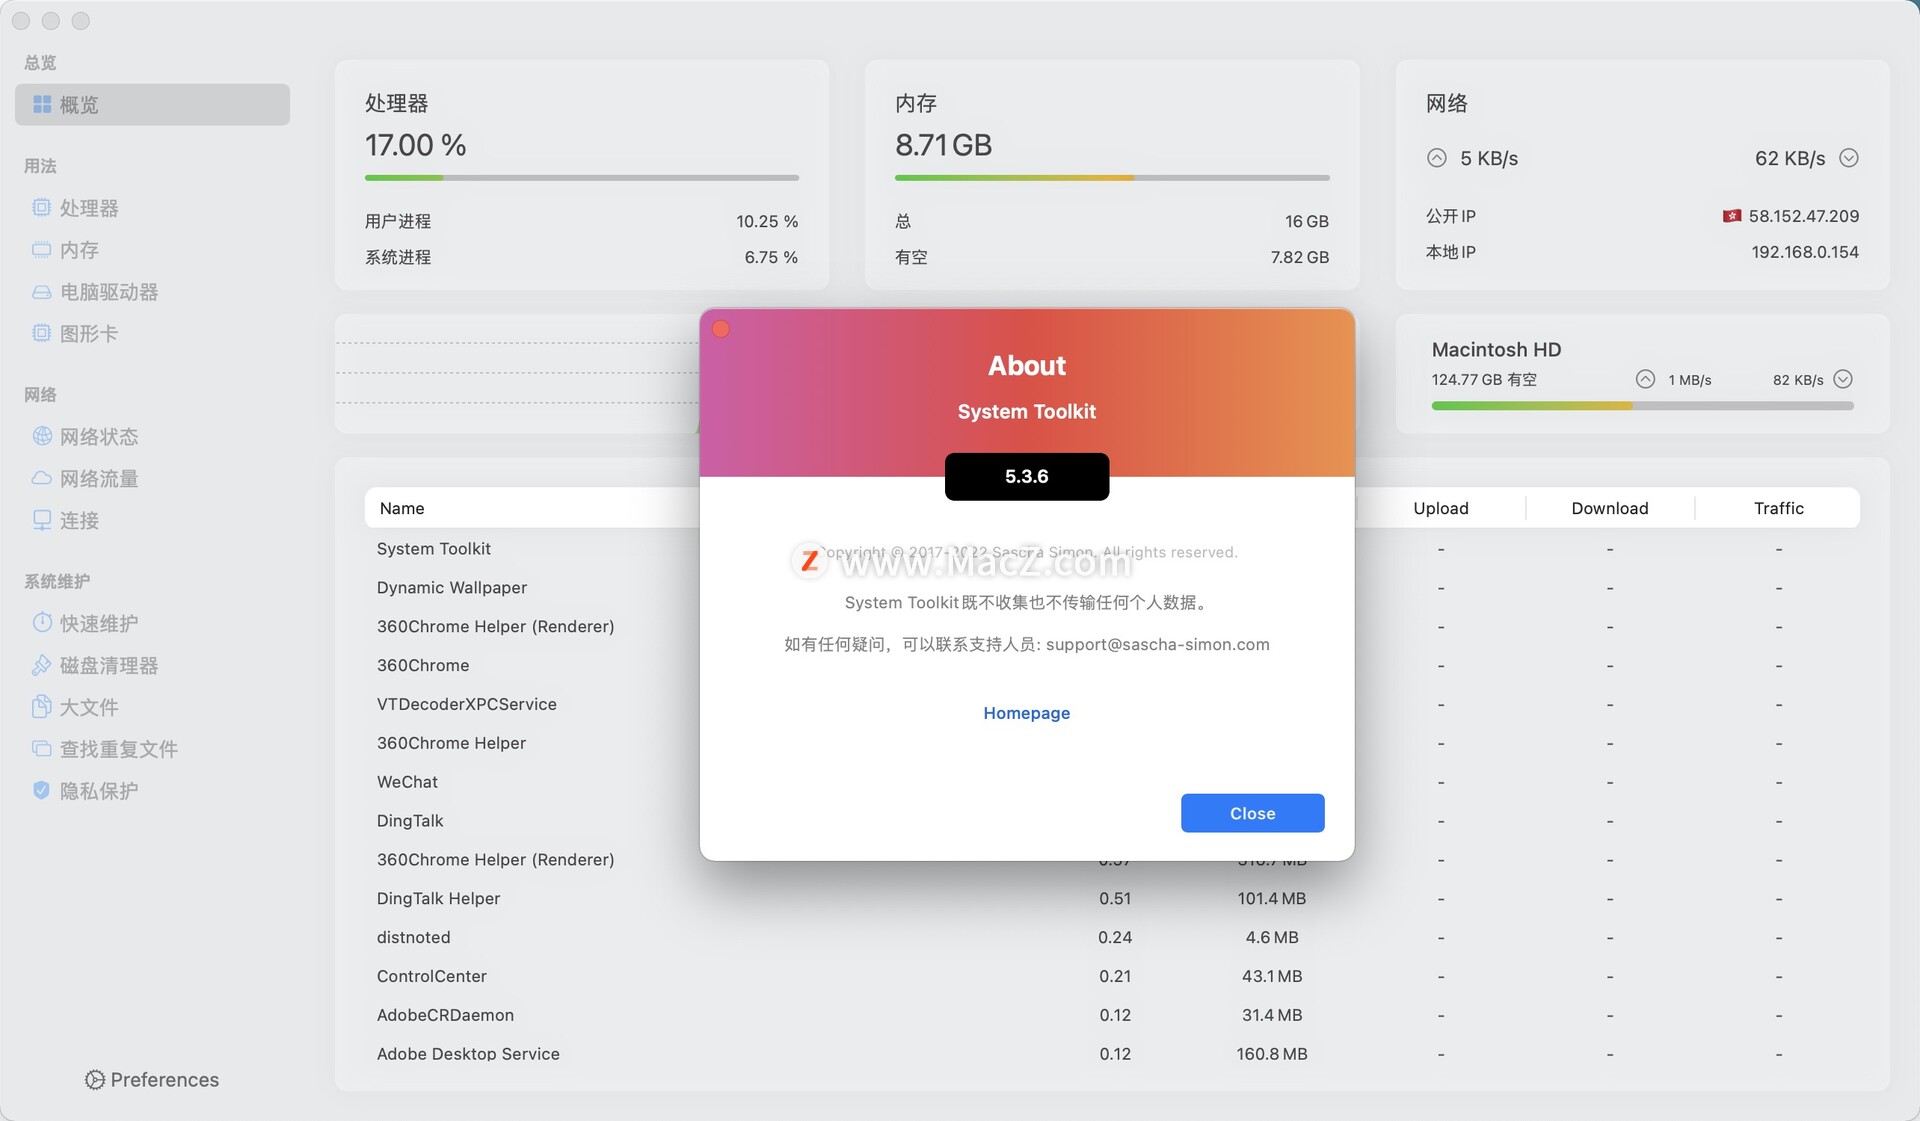Open Preferences at the bottom left
This screenshot has height=1121, width=1920.
coord(152,1080)
